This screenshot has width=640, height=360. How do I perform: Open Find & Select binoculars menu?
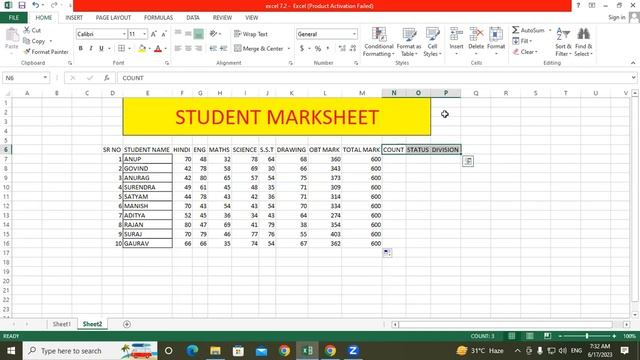[x=583, y=42]
